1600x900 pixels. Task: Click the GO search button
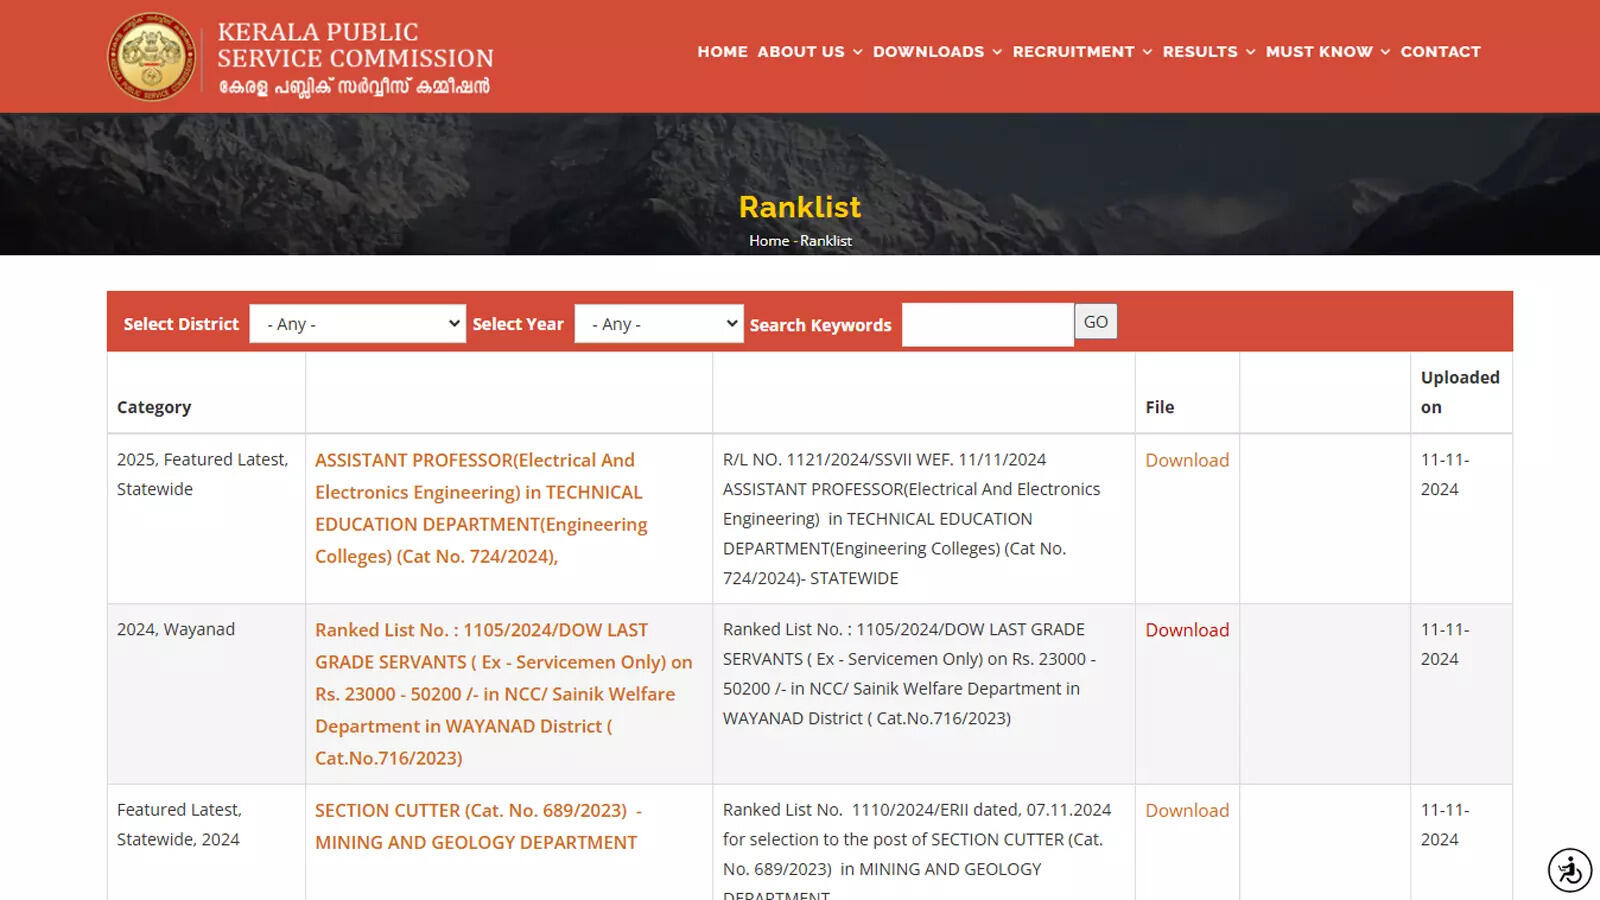click(x=1096, y=321)
